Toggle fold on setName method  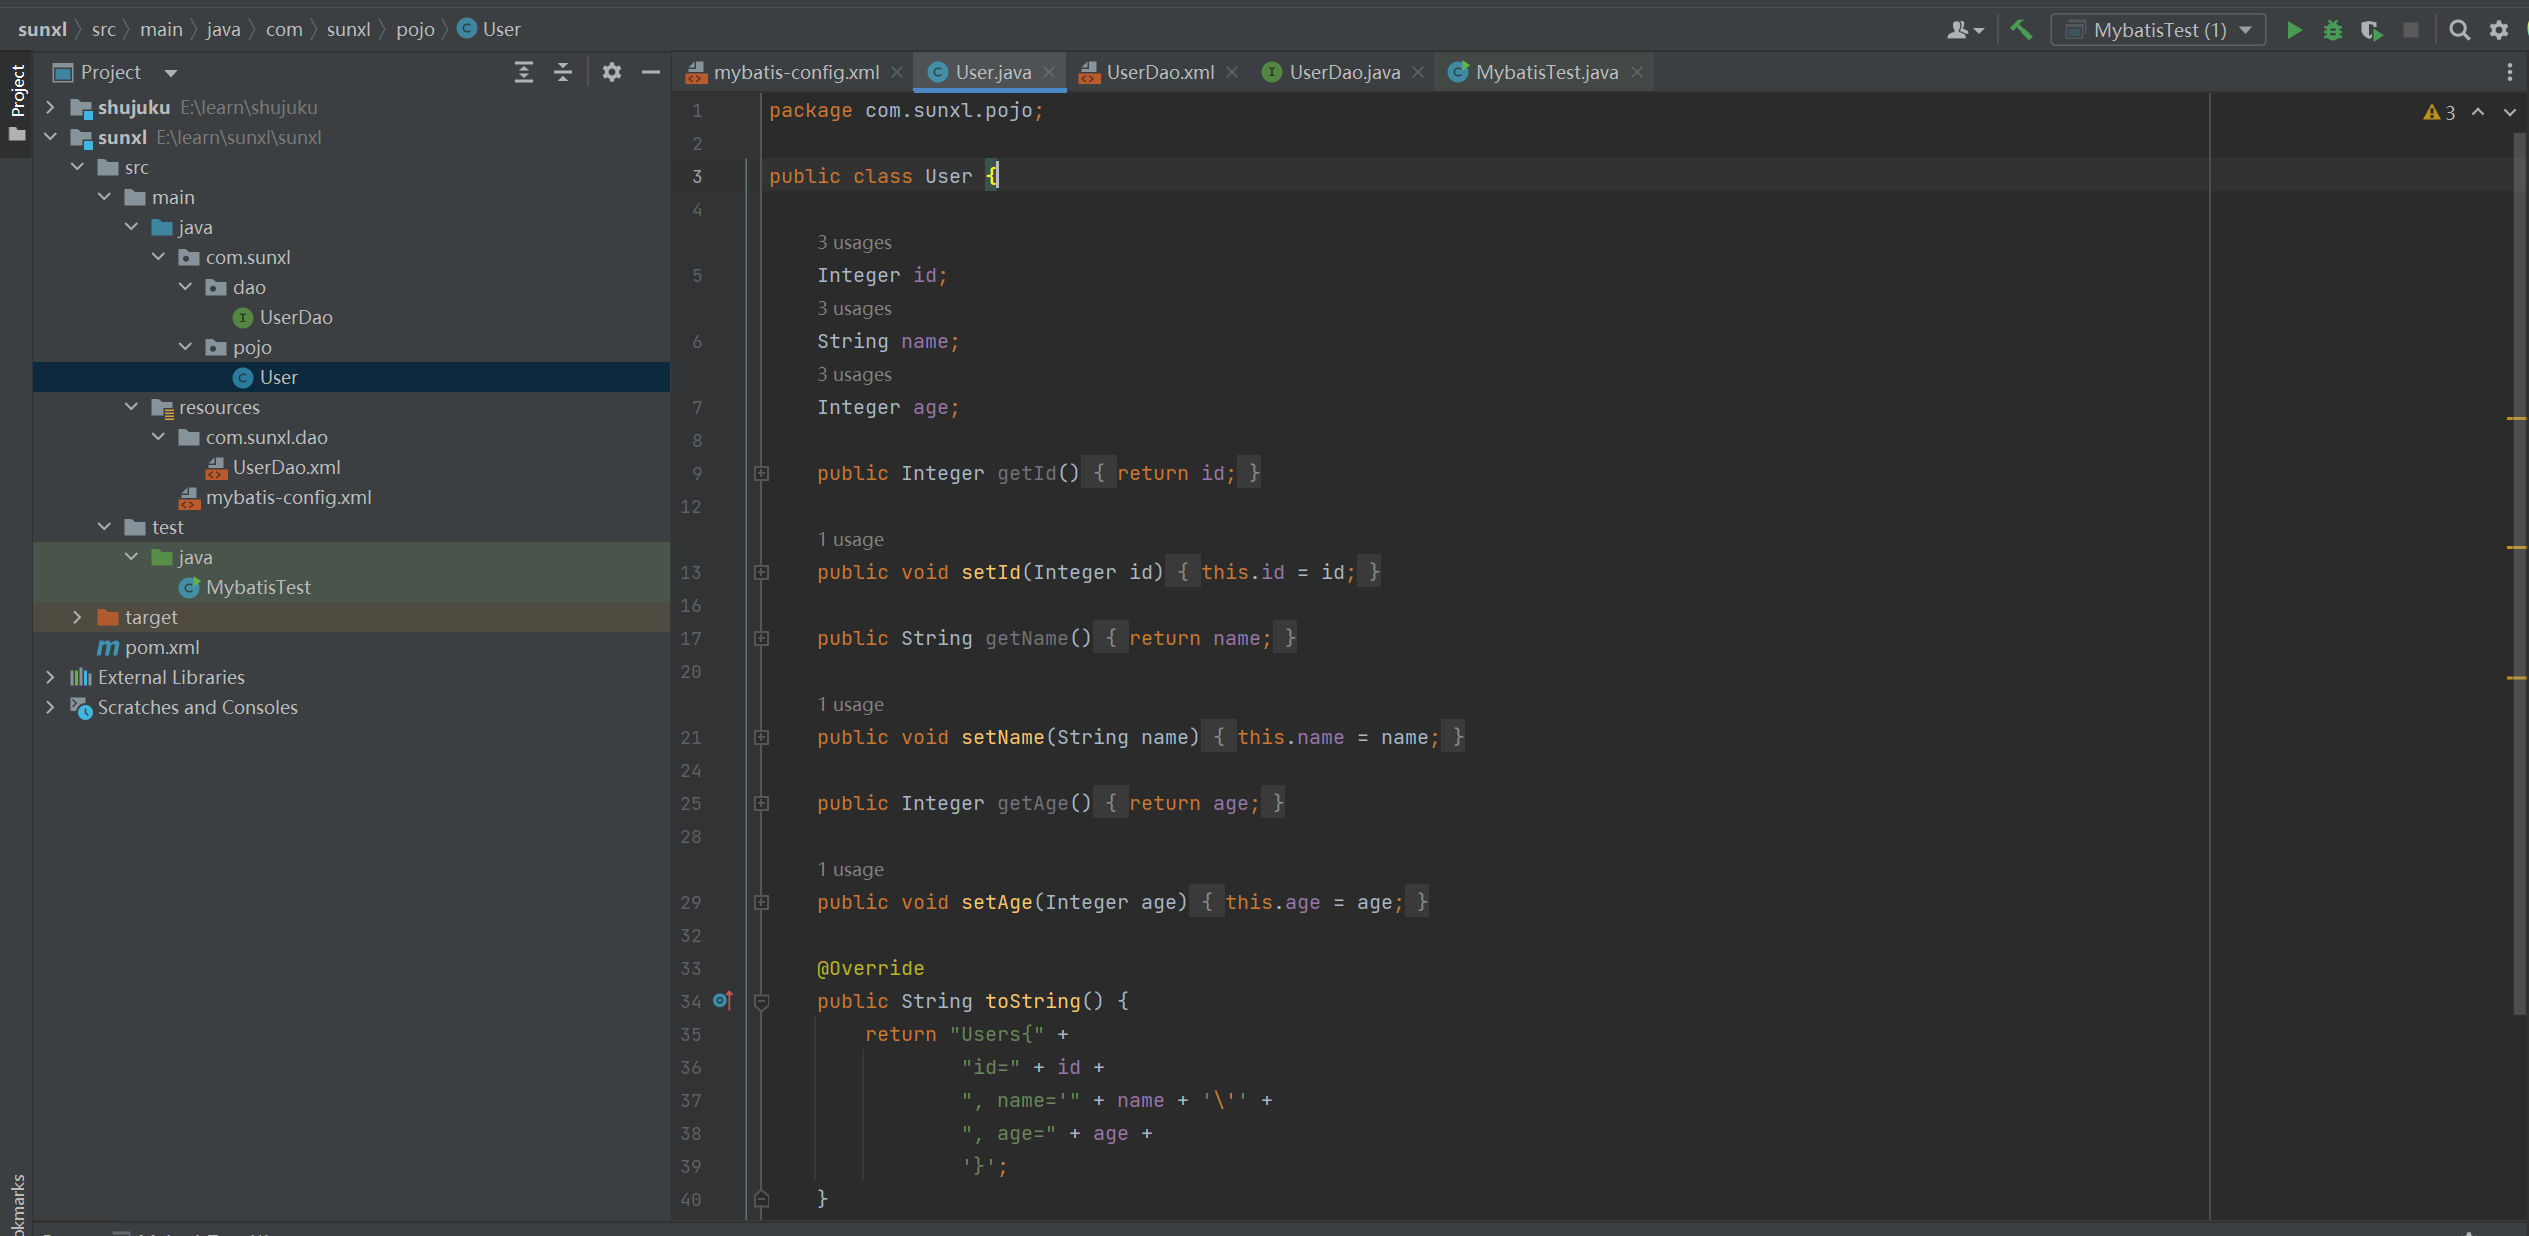coord(761,737)
